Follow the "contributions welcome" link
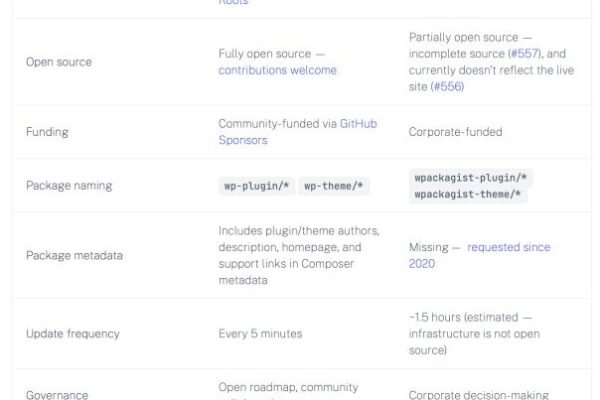 tap(277, 70)
